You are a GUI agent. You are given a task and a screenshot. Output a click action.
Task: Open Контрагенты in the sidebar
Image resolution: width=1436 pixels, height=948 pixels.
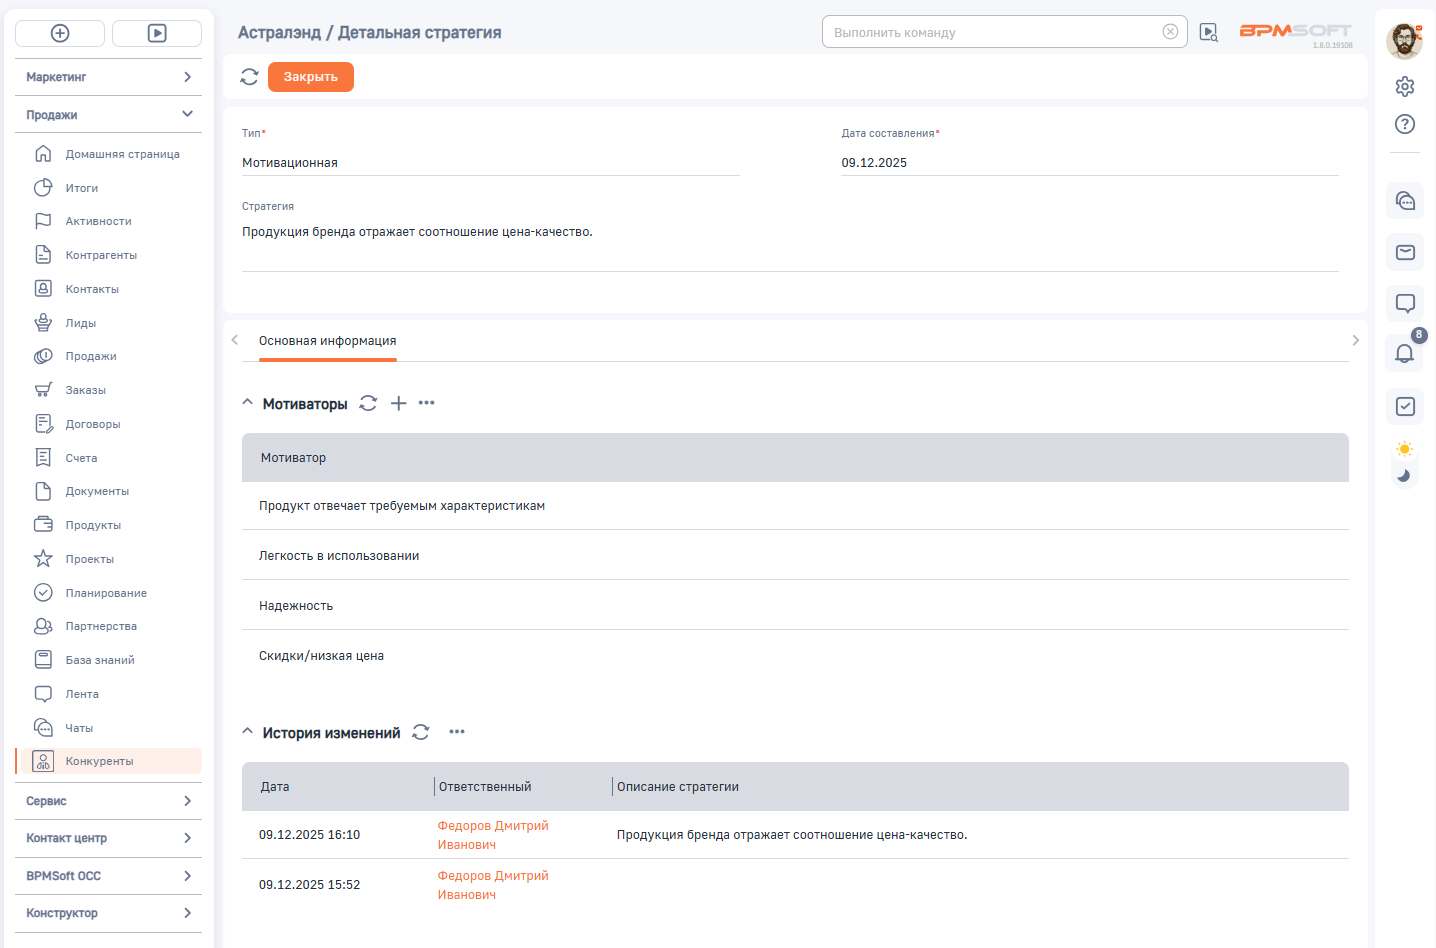[101, 255]
